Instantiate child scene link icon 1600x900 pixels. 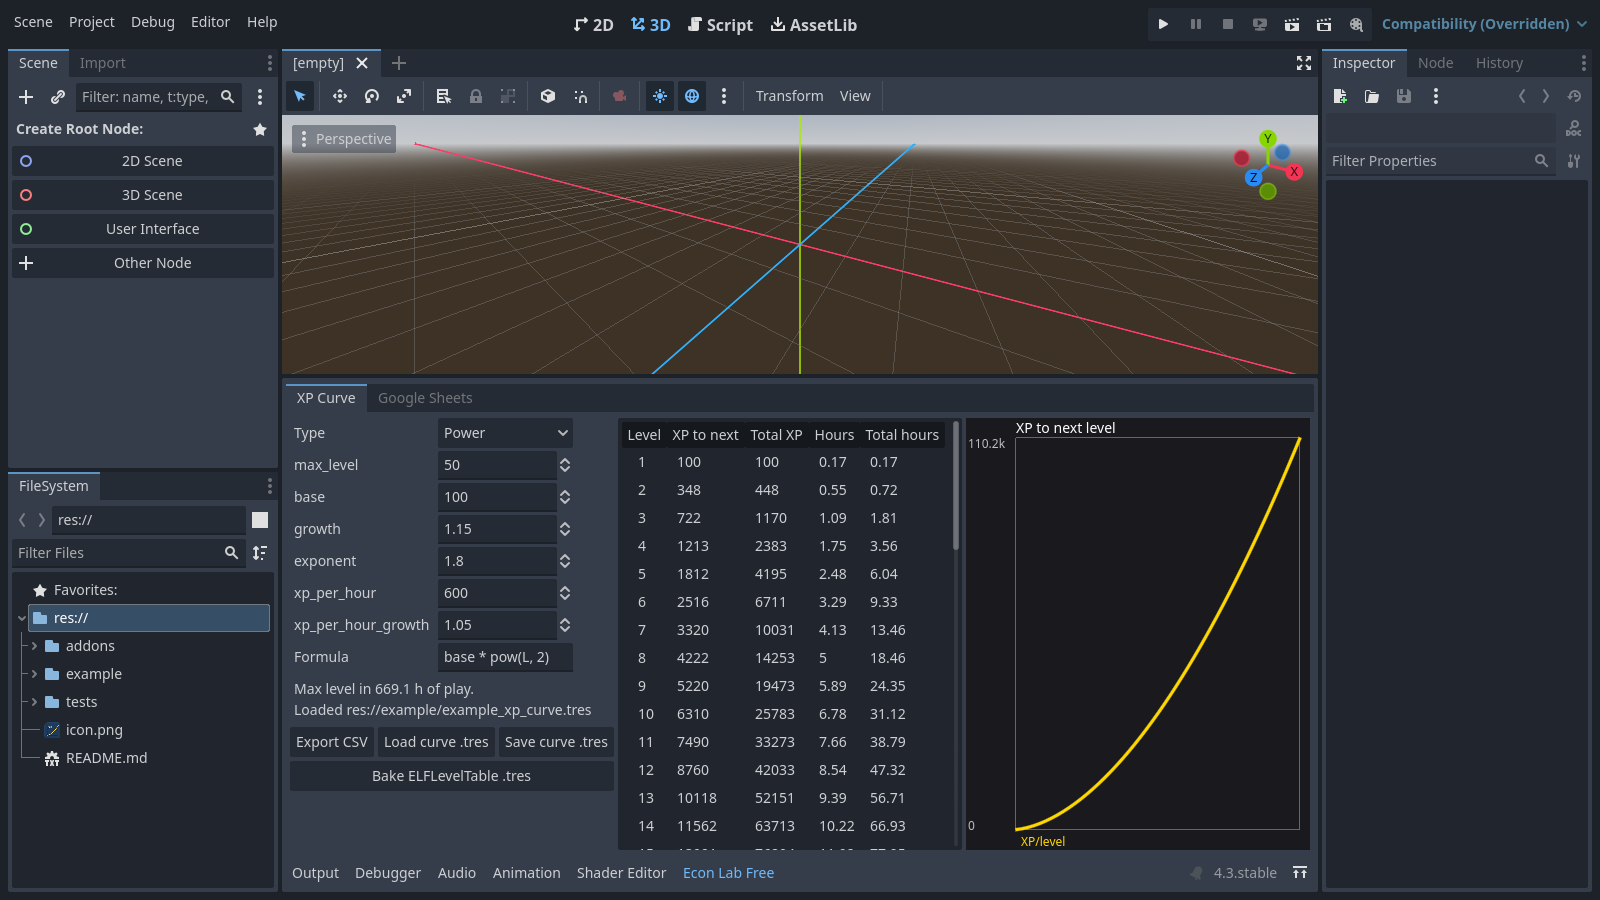tap(58, 97)
